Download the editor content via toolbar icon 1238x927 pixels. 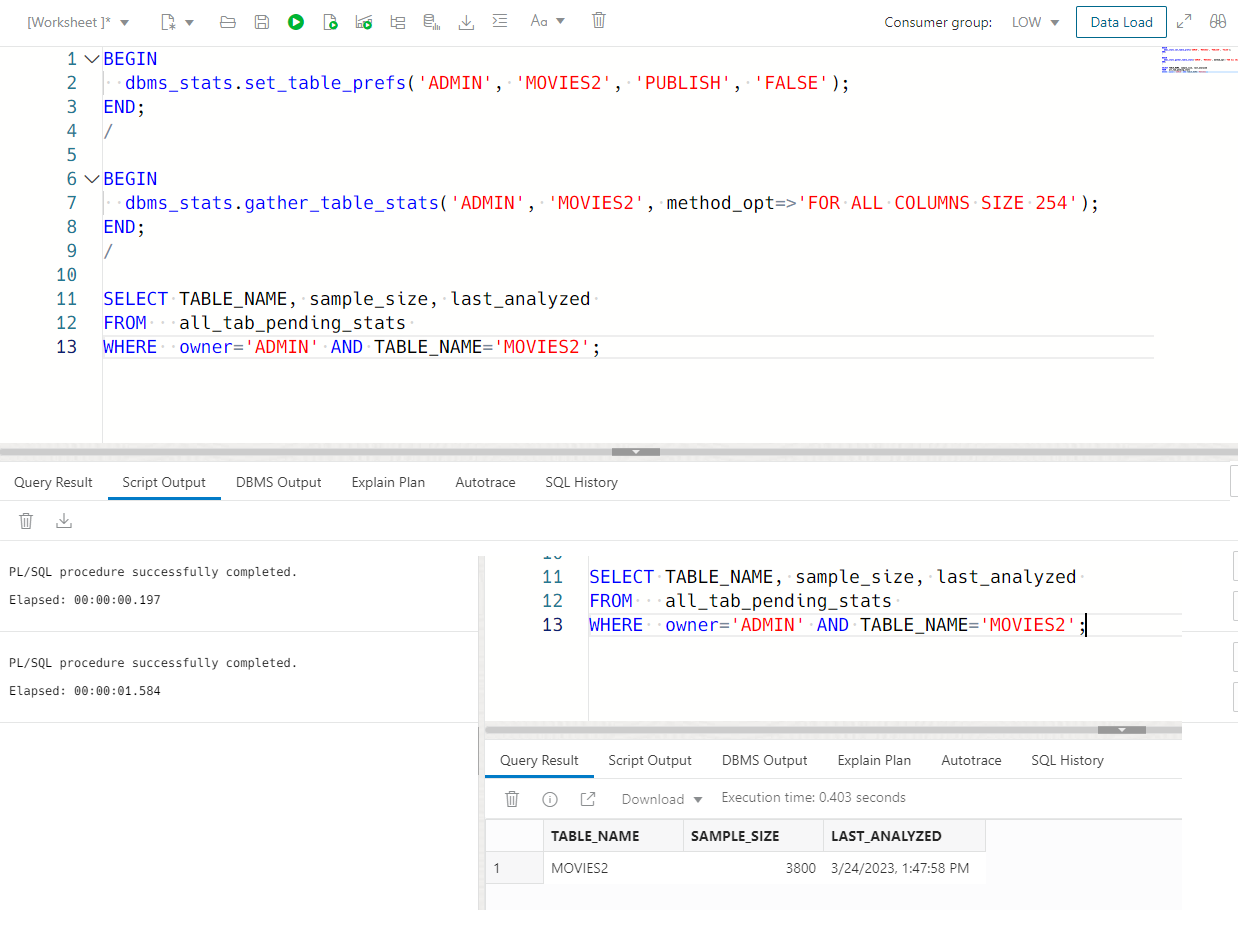[466, 21]
